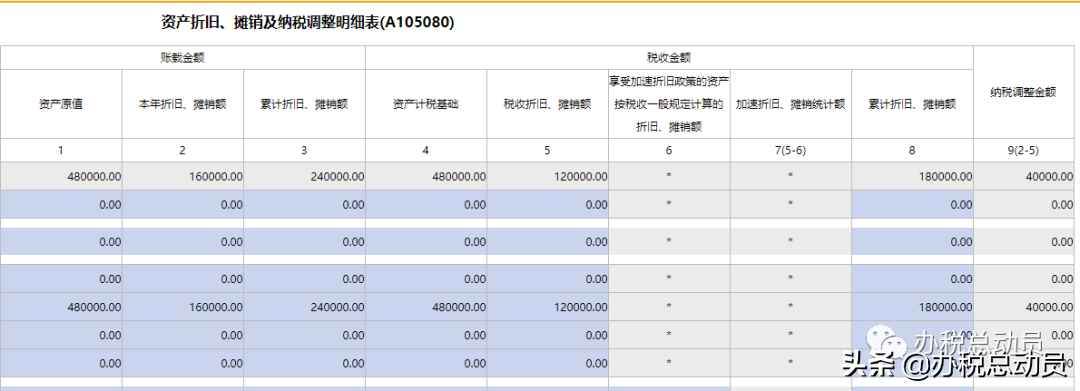This screenshot has width=1080, height=391.
Task: Focus the blue row's 资产原值 480000.00 input
Action: 61,307
